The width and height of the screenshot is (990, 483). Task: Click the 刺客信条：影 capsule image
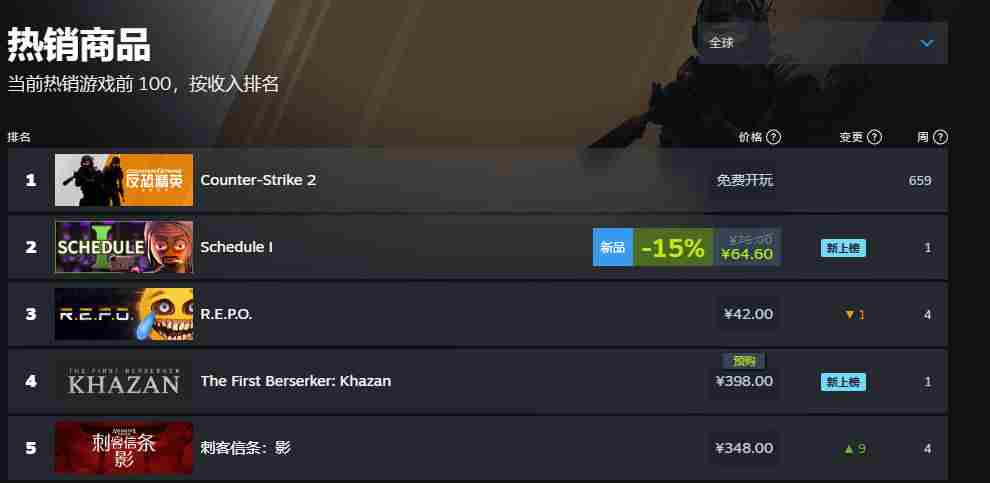point(124,448)
